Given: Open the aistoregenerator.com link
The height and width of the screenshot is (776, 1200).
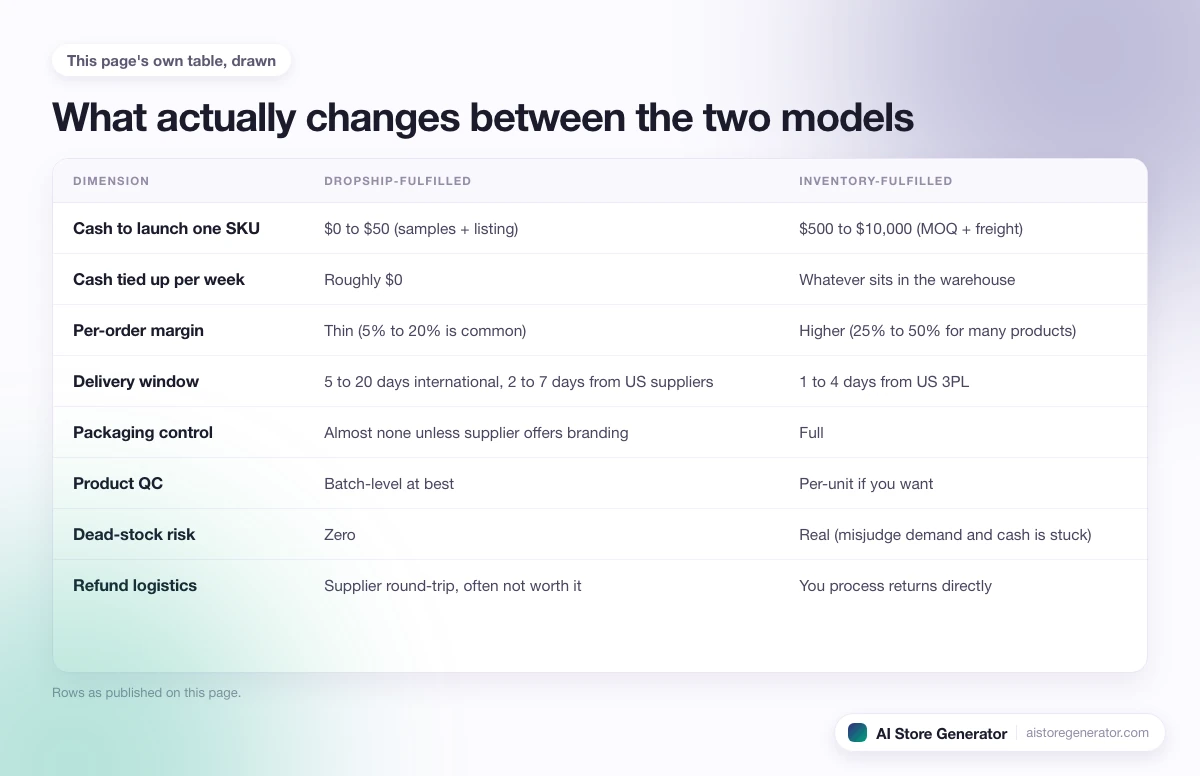Looking at the screenshot, I should (x=1087, y=733).
